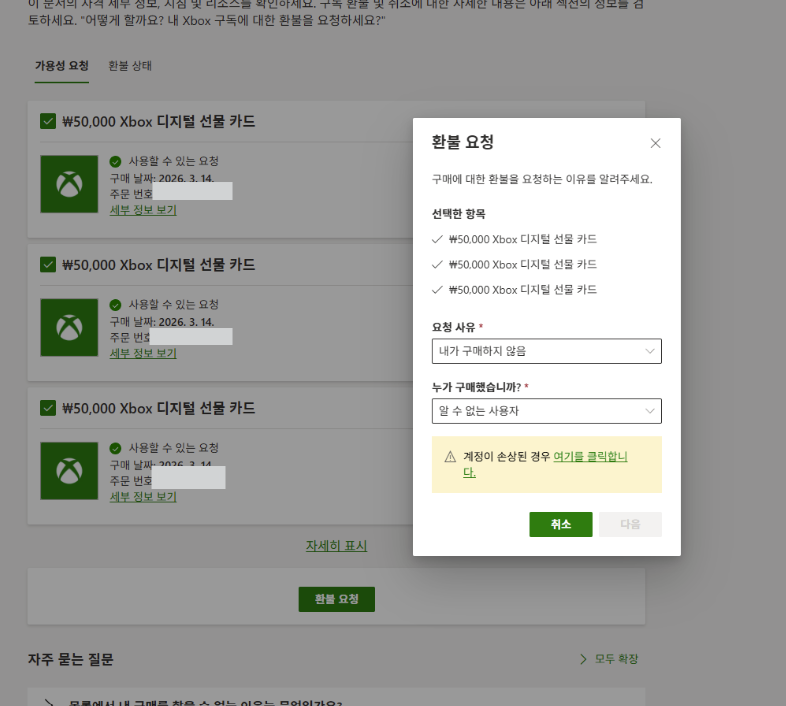The image size is (786, 706).
Task: Click the 자주 묻는 질문 heading
Action: 71,659
